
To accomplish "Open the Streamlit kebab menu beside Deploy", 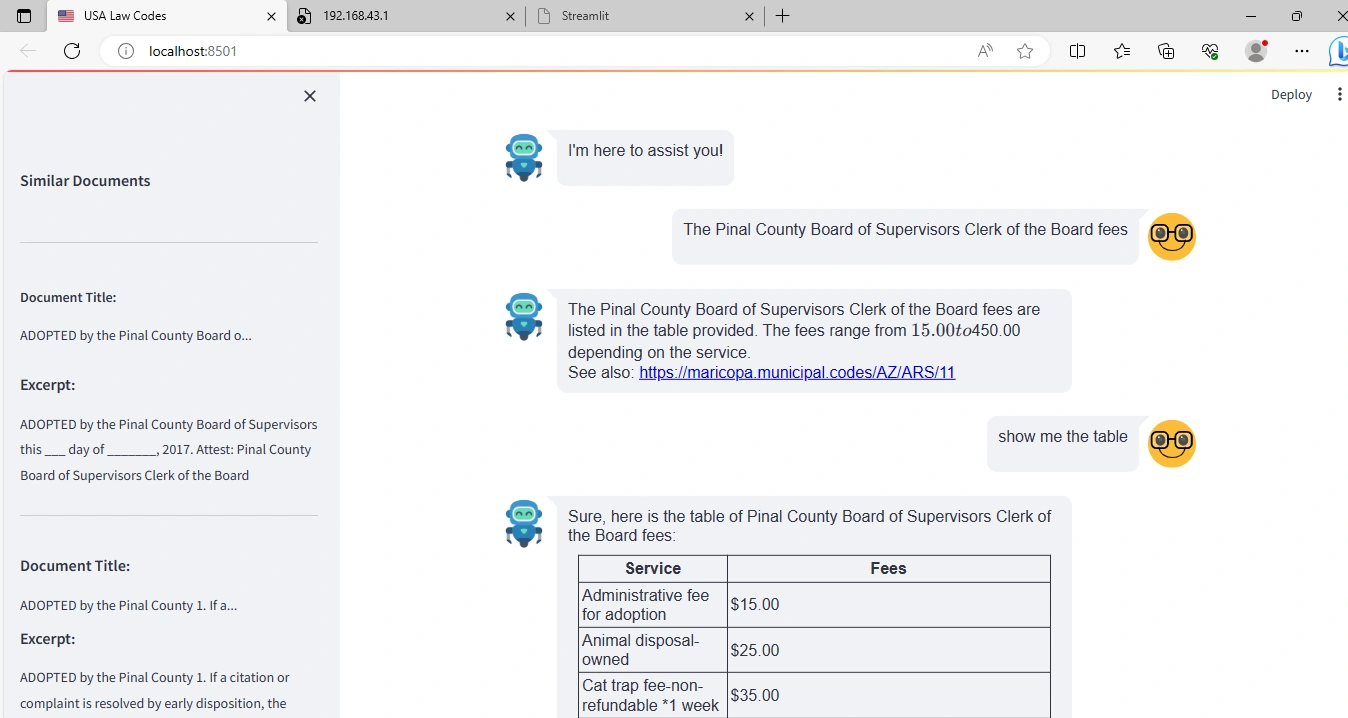I will [1339, 94].
